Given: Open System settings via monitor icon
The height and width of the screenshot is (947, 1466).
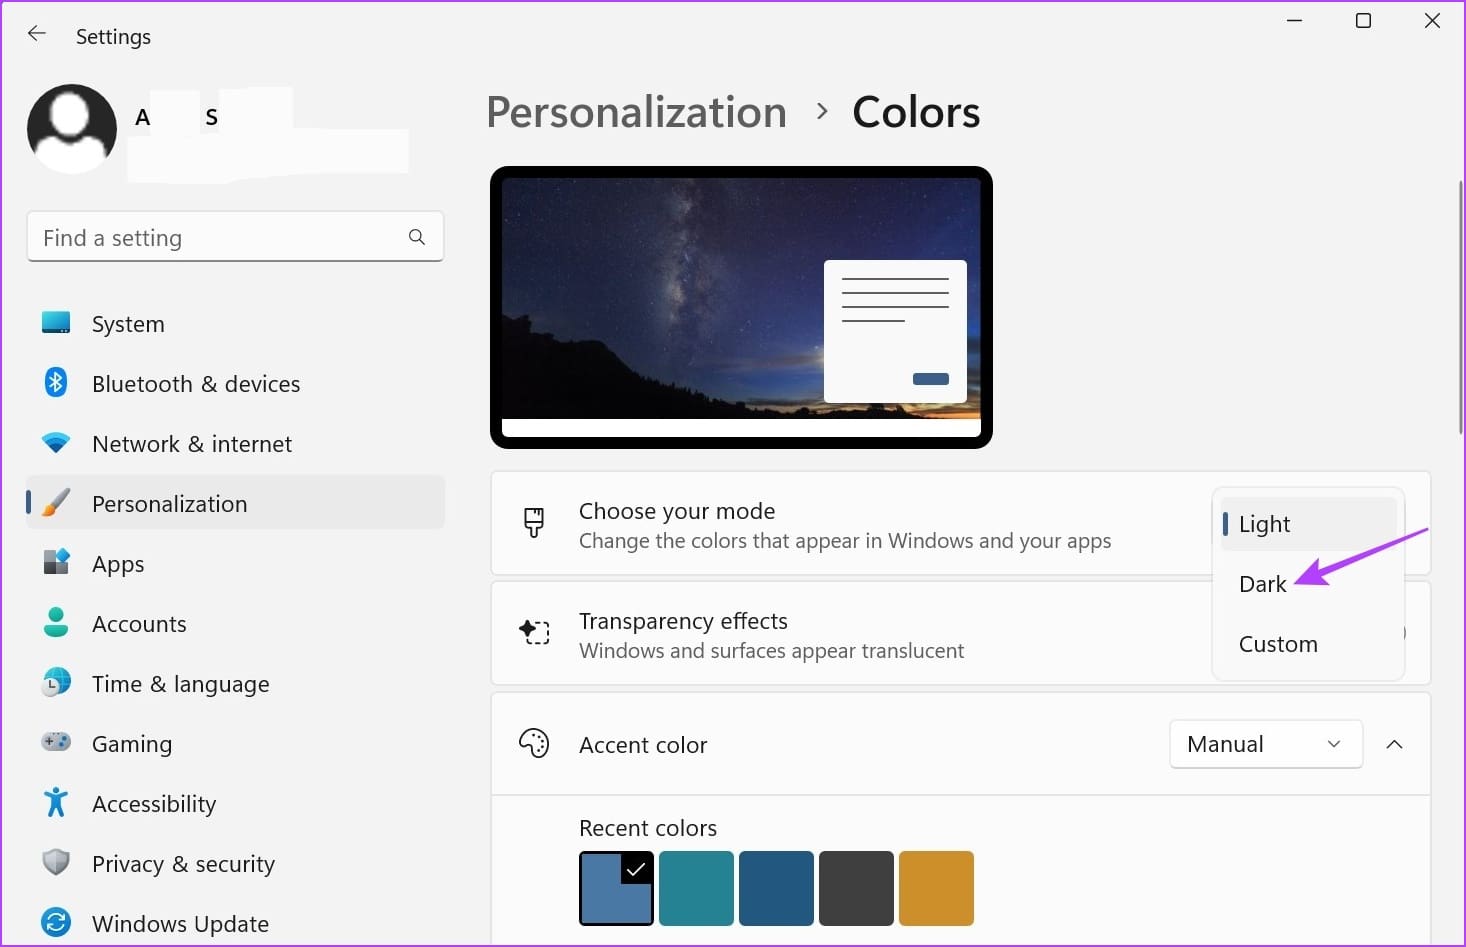Looking at the screenshot, I should tap(56, 323).
